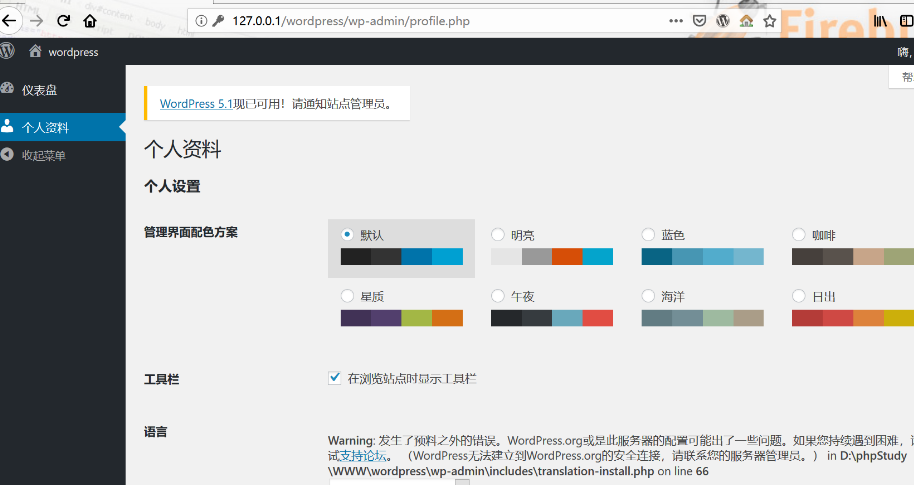The width and height of the screenshot is (914, 485).
Task: Click the house extension icon in address bar
Action: click(x=746, y=21)
